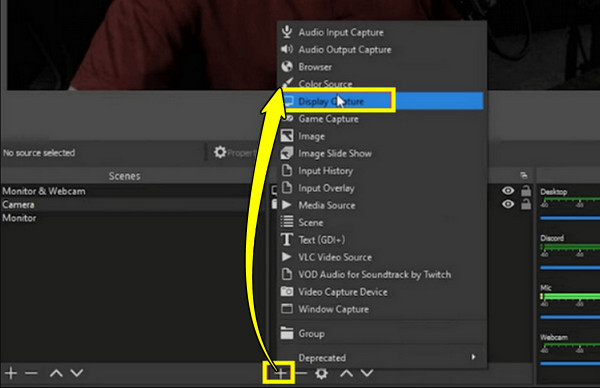
Task: Adjust the Mic volume slider
Action: pyautogui.click(x=570, y=317)
